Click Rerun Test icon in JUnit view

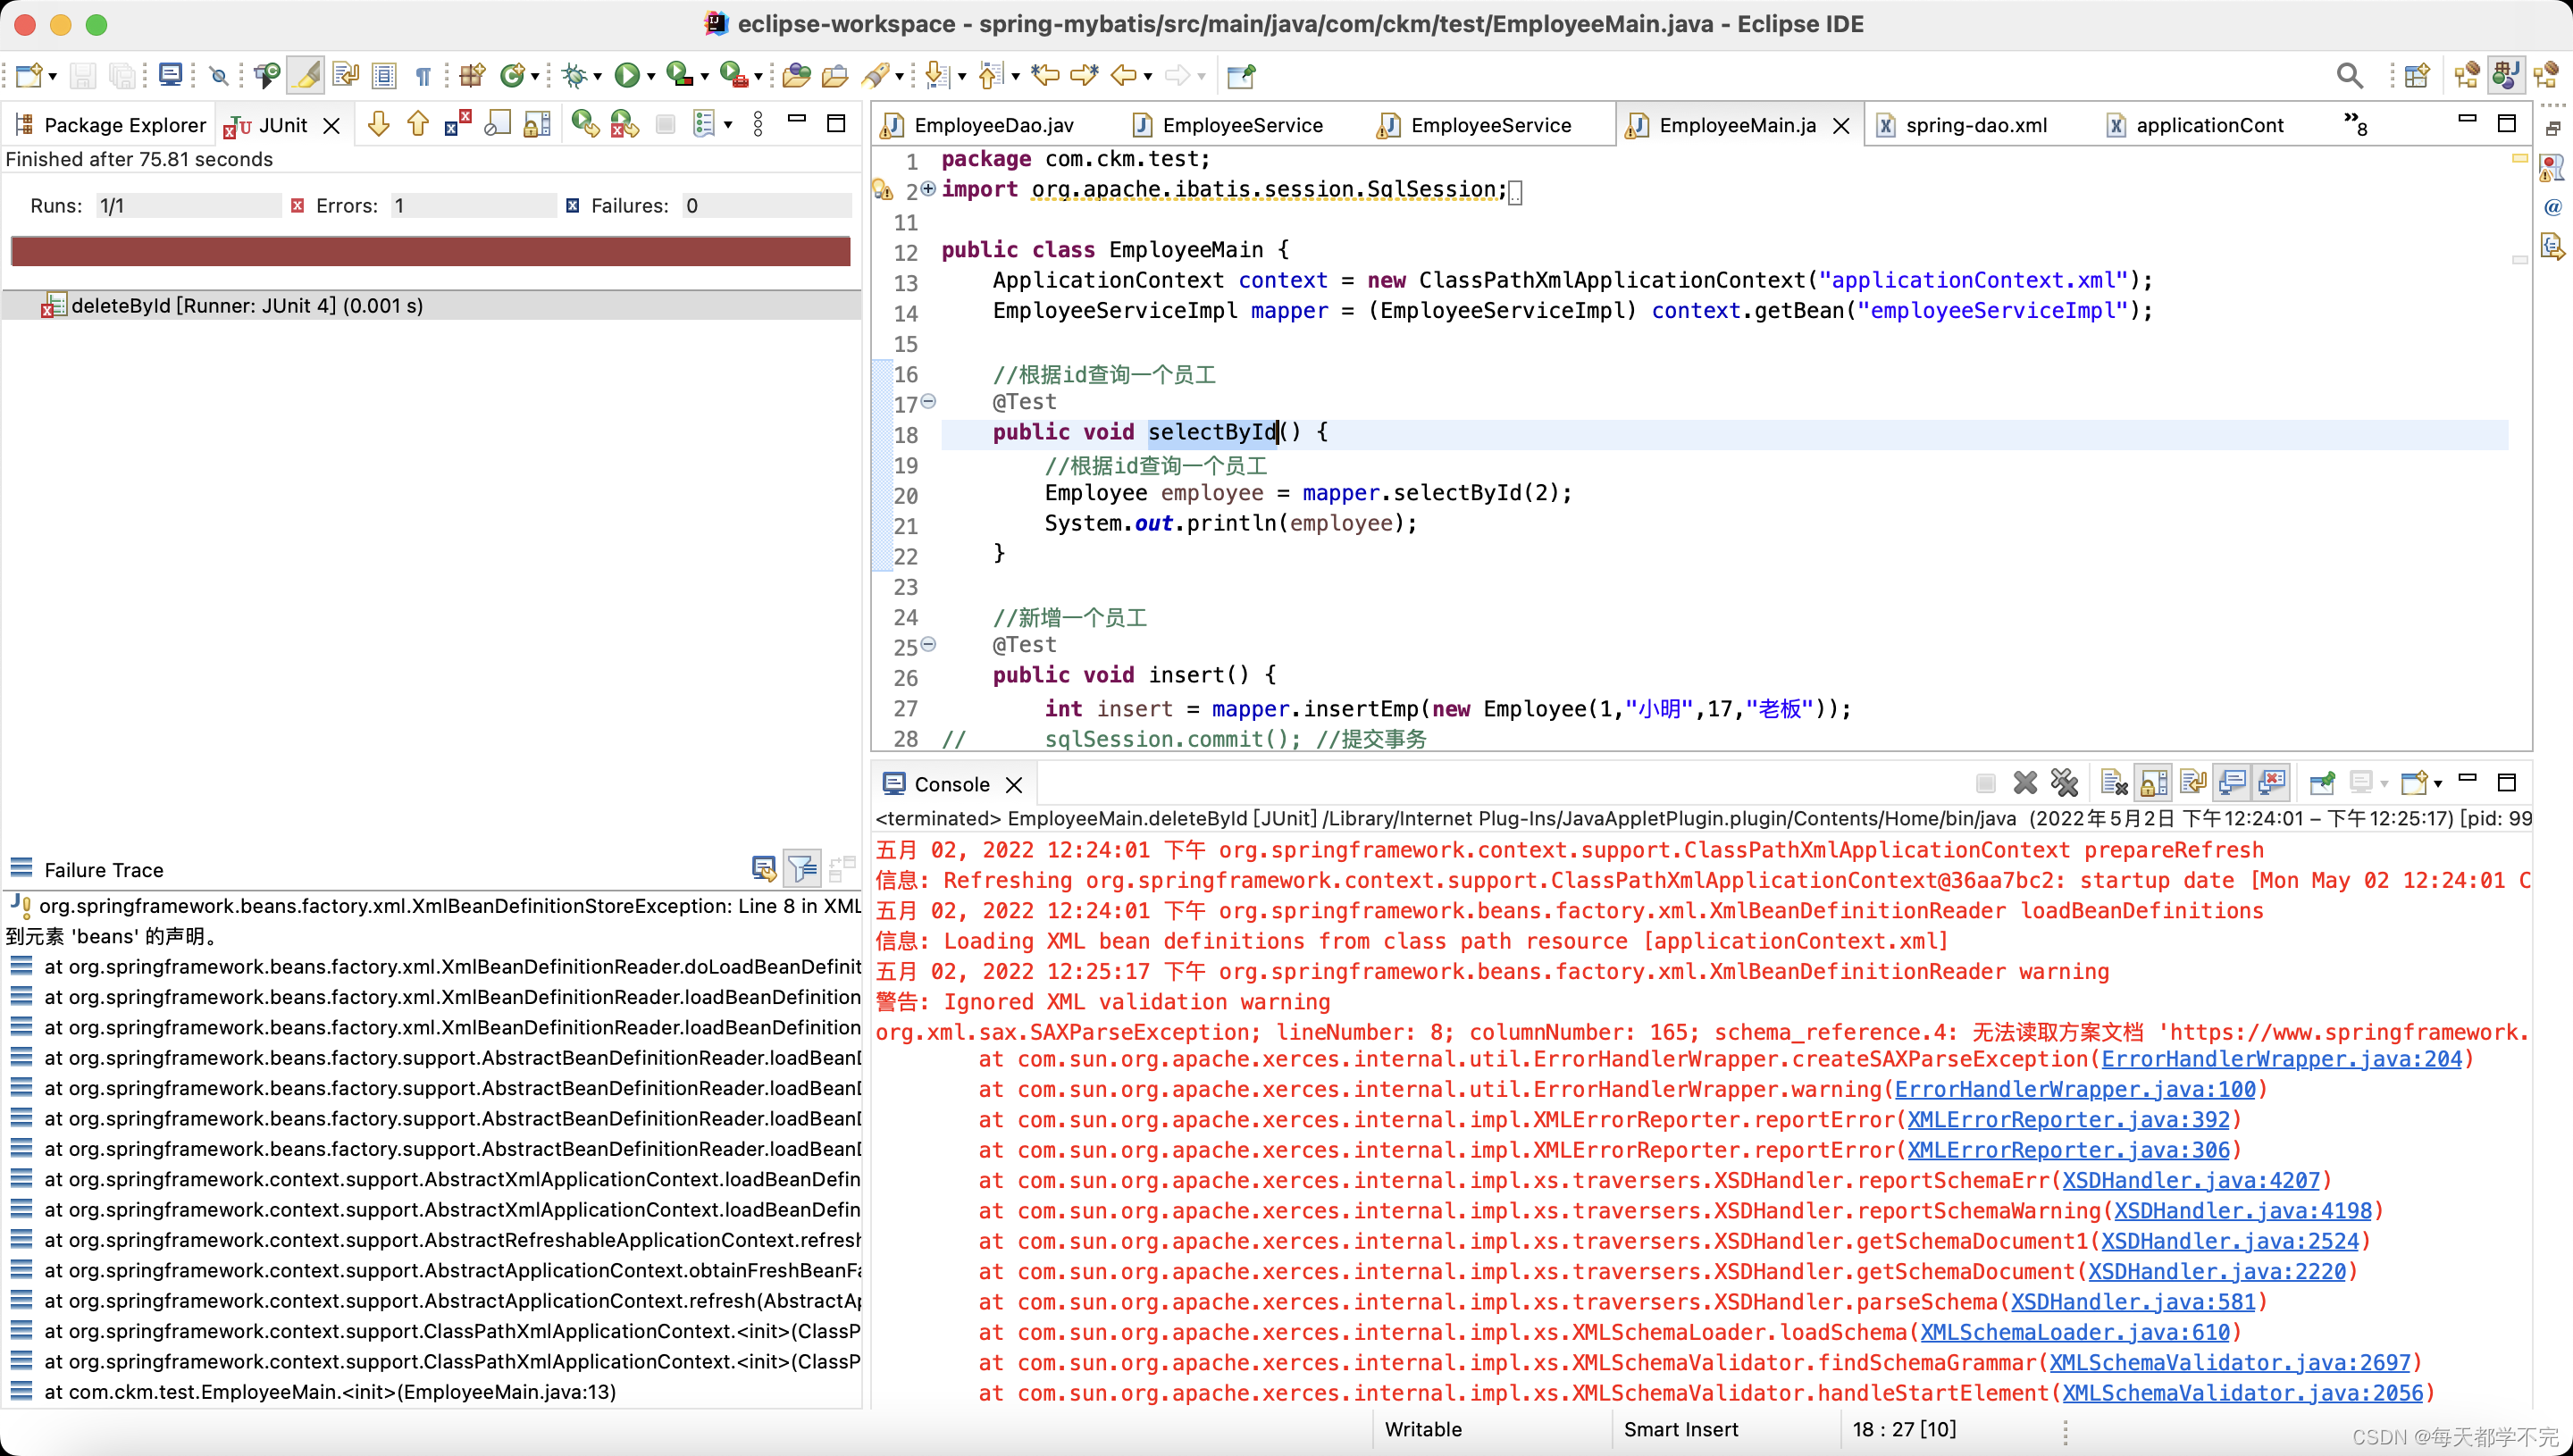585,124
